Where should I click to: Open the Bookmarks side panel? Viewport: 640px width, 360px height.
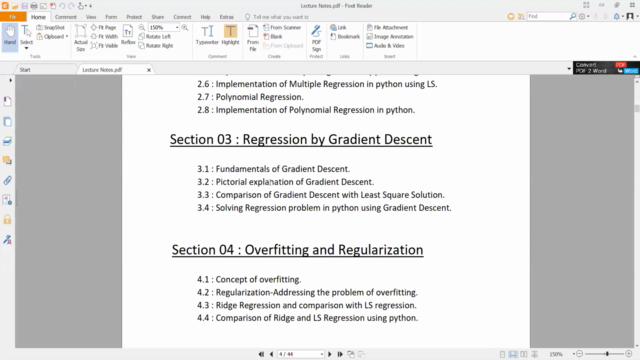tap(7, 101)
